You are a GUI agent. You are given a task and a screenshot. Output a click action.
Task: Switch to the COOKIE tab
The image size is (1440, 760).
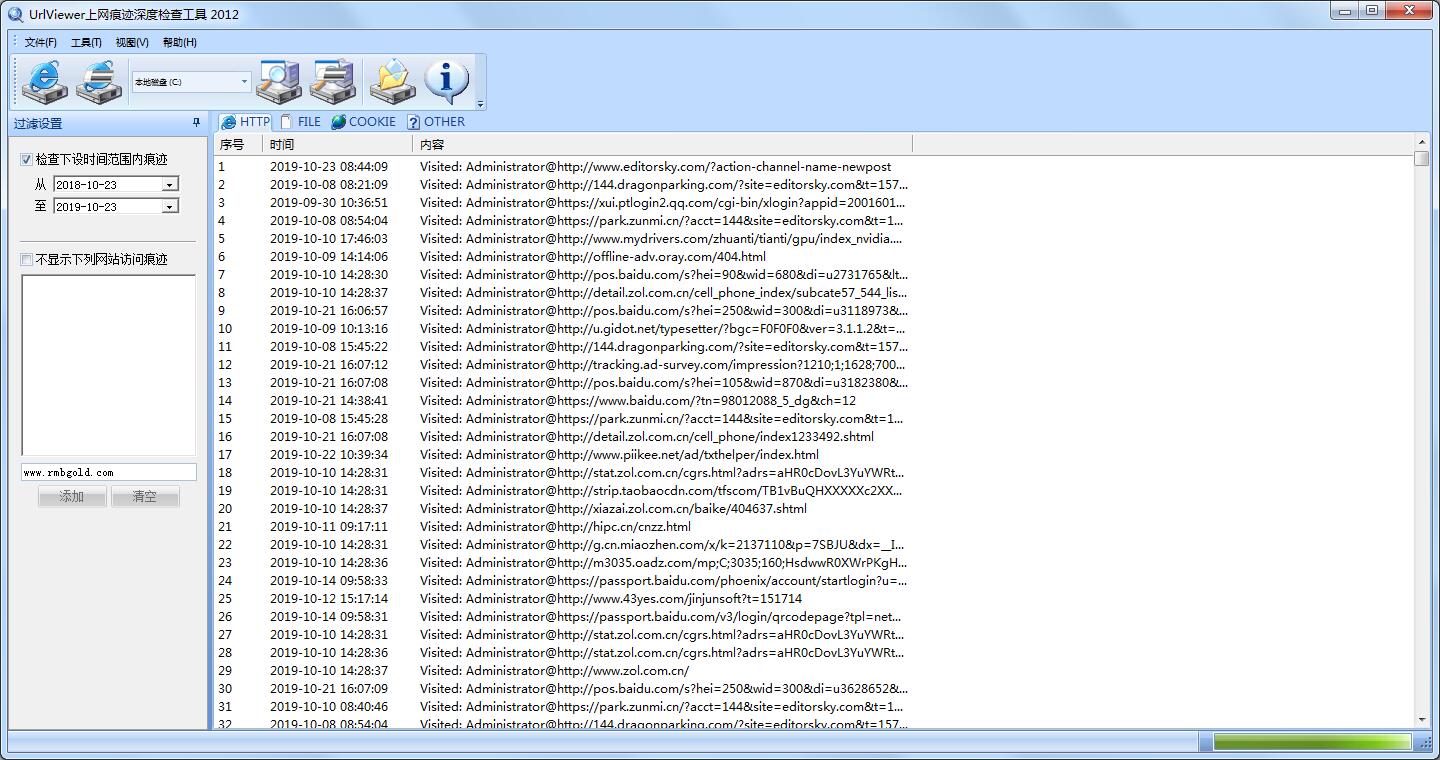(x=364, y=122)
